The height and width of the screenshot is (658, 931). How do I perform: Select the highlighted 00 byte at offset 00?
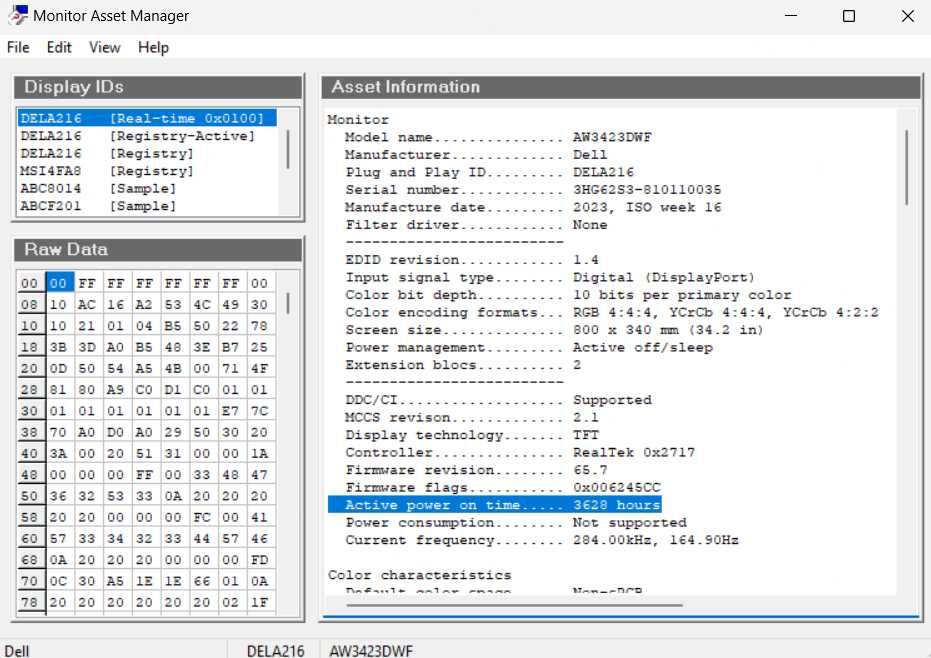pos(59,283)
